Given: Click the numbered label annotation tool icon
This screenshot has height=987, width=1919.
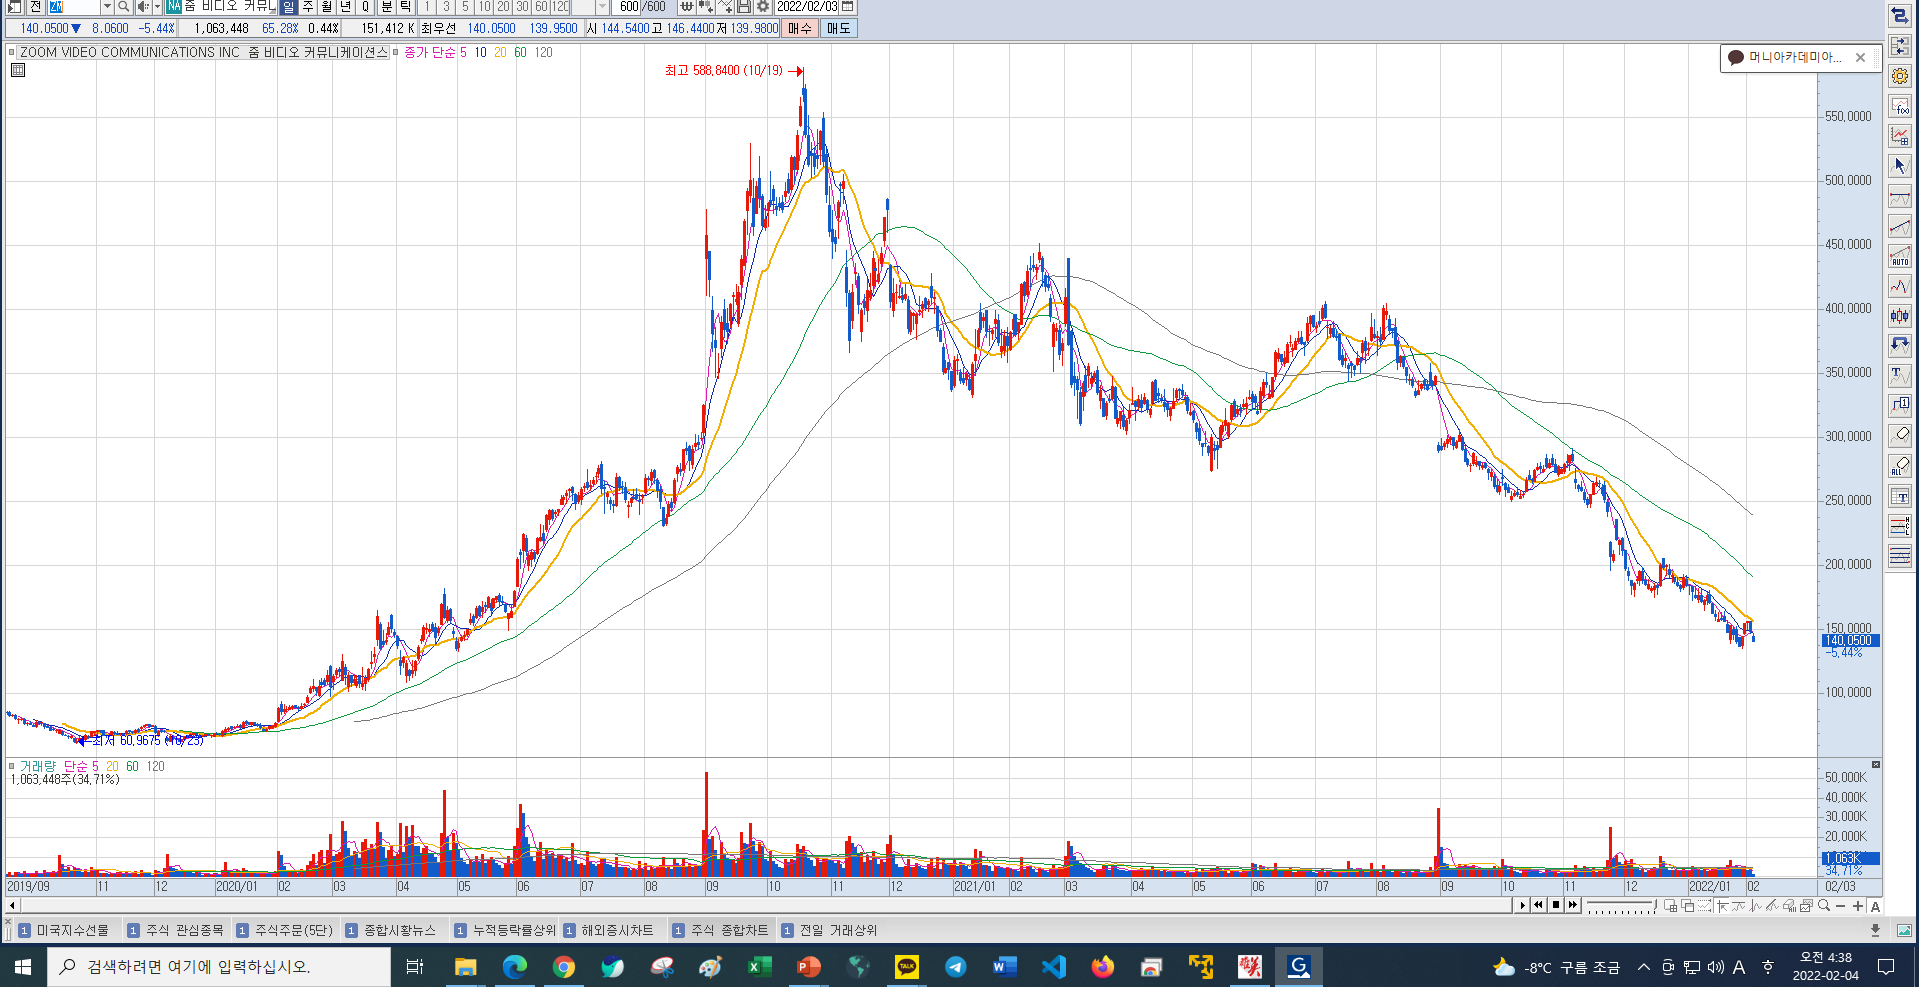Looking at the screenshot, I should pyautogui.click(x=1900, y=406).
